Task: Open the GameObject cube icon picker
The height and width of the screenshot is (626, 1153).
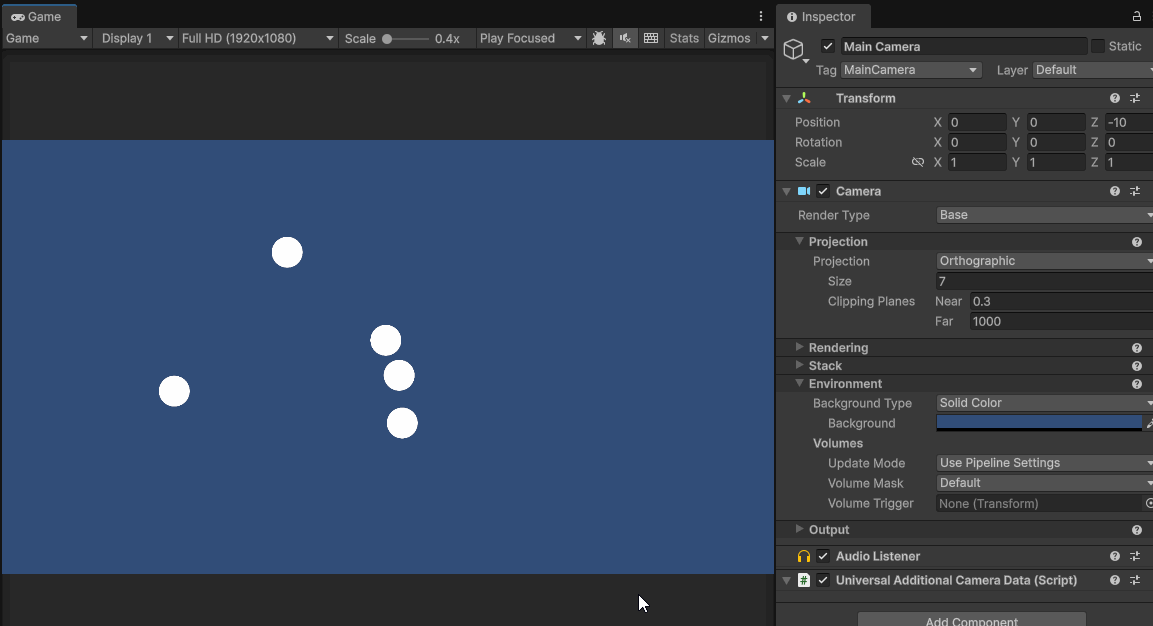Action: [795, 50]
